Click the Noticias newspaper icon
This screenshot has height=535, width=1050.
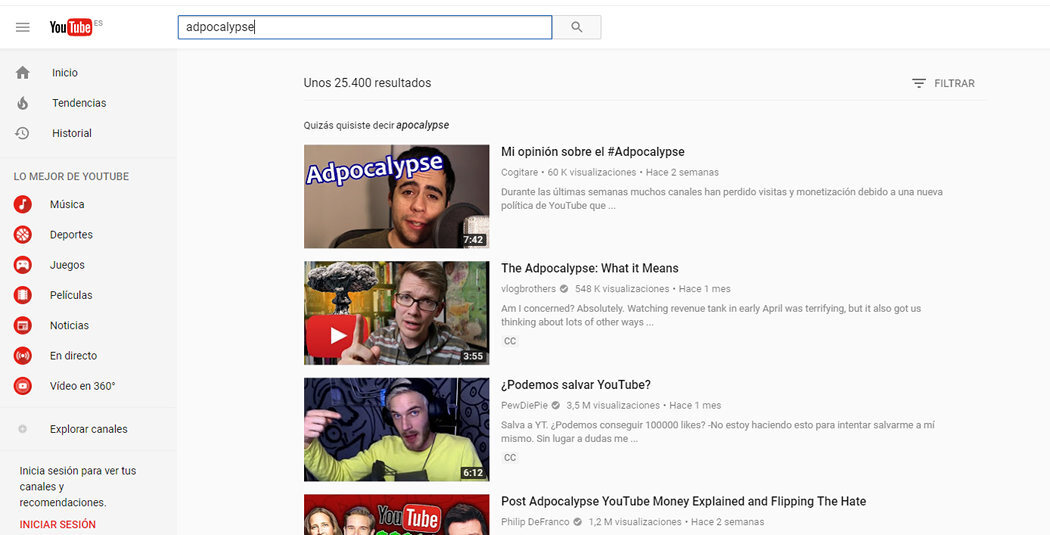(23, 325)
